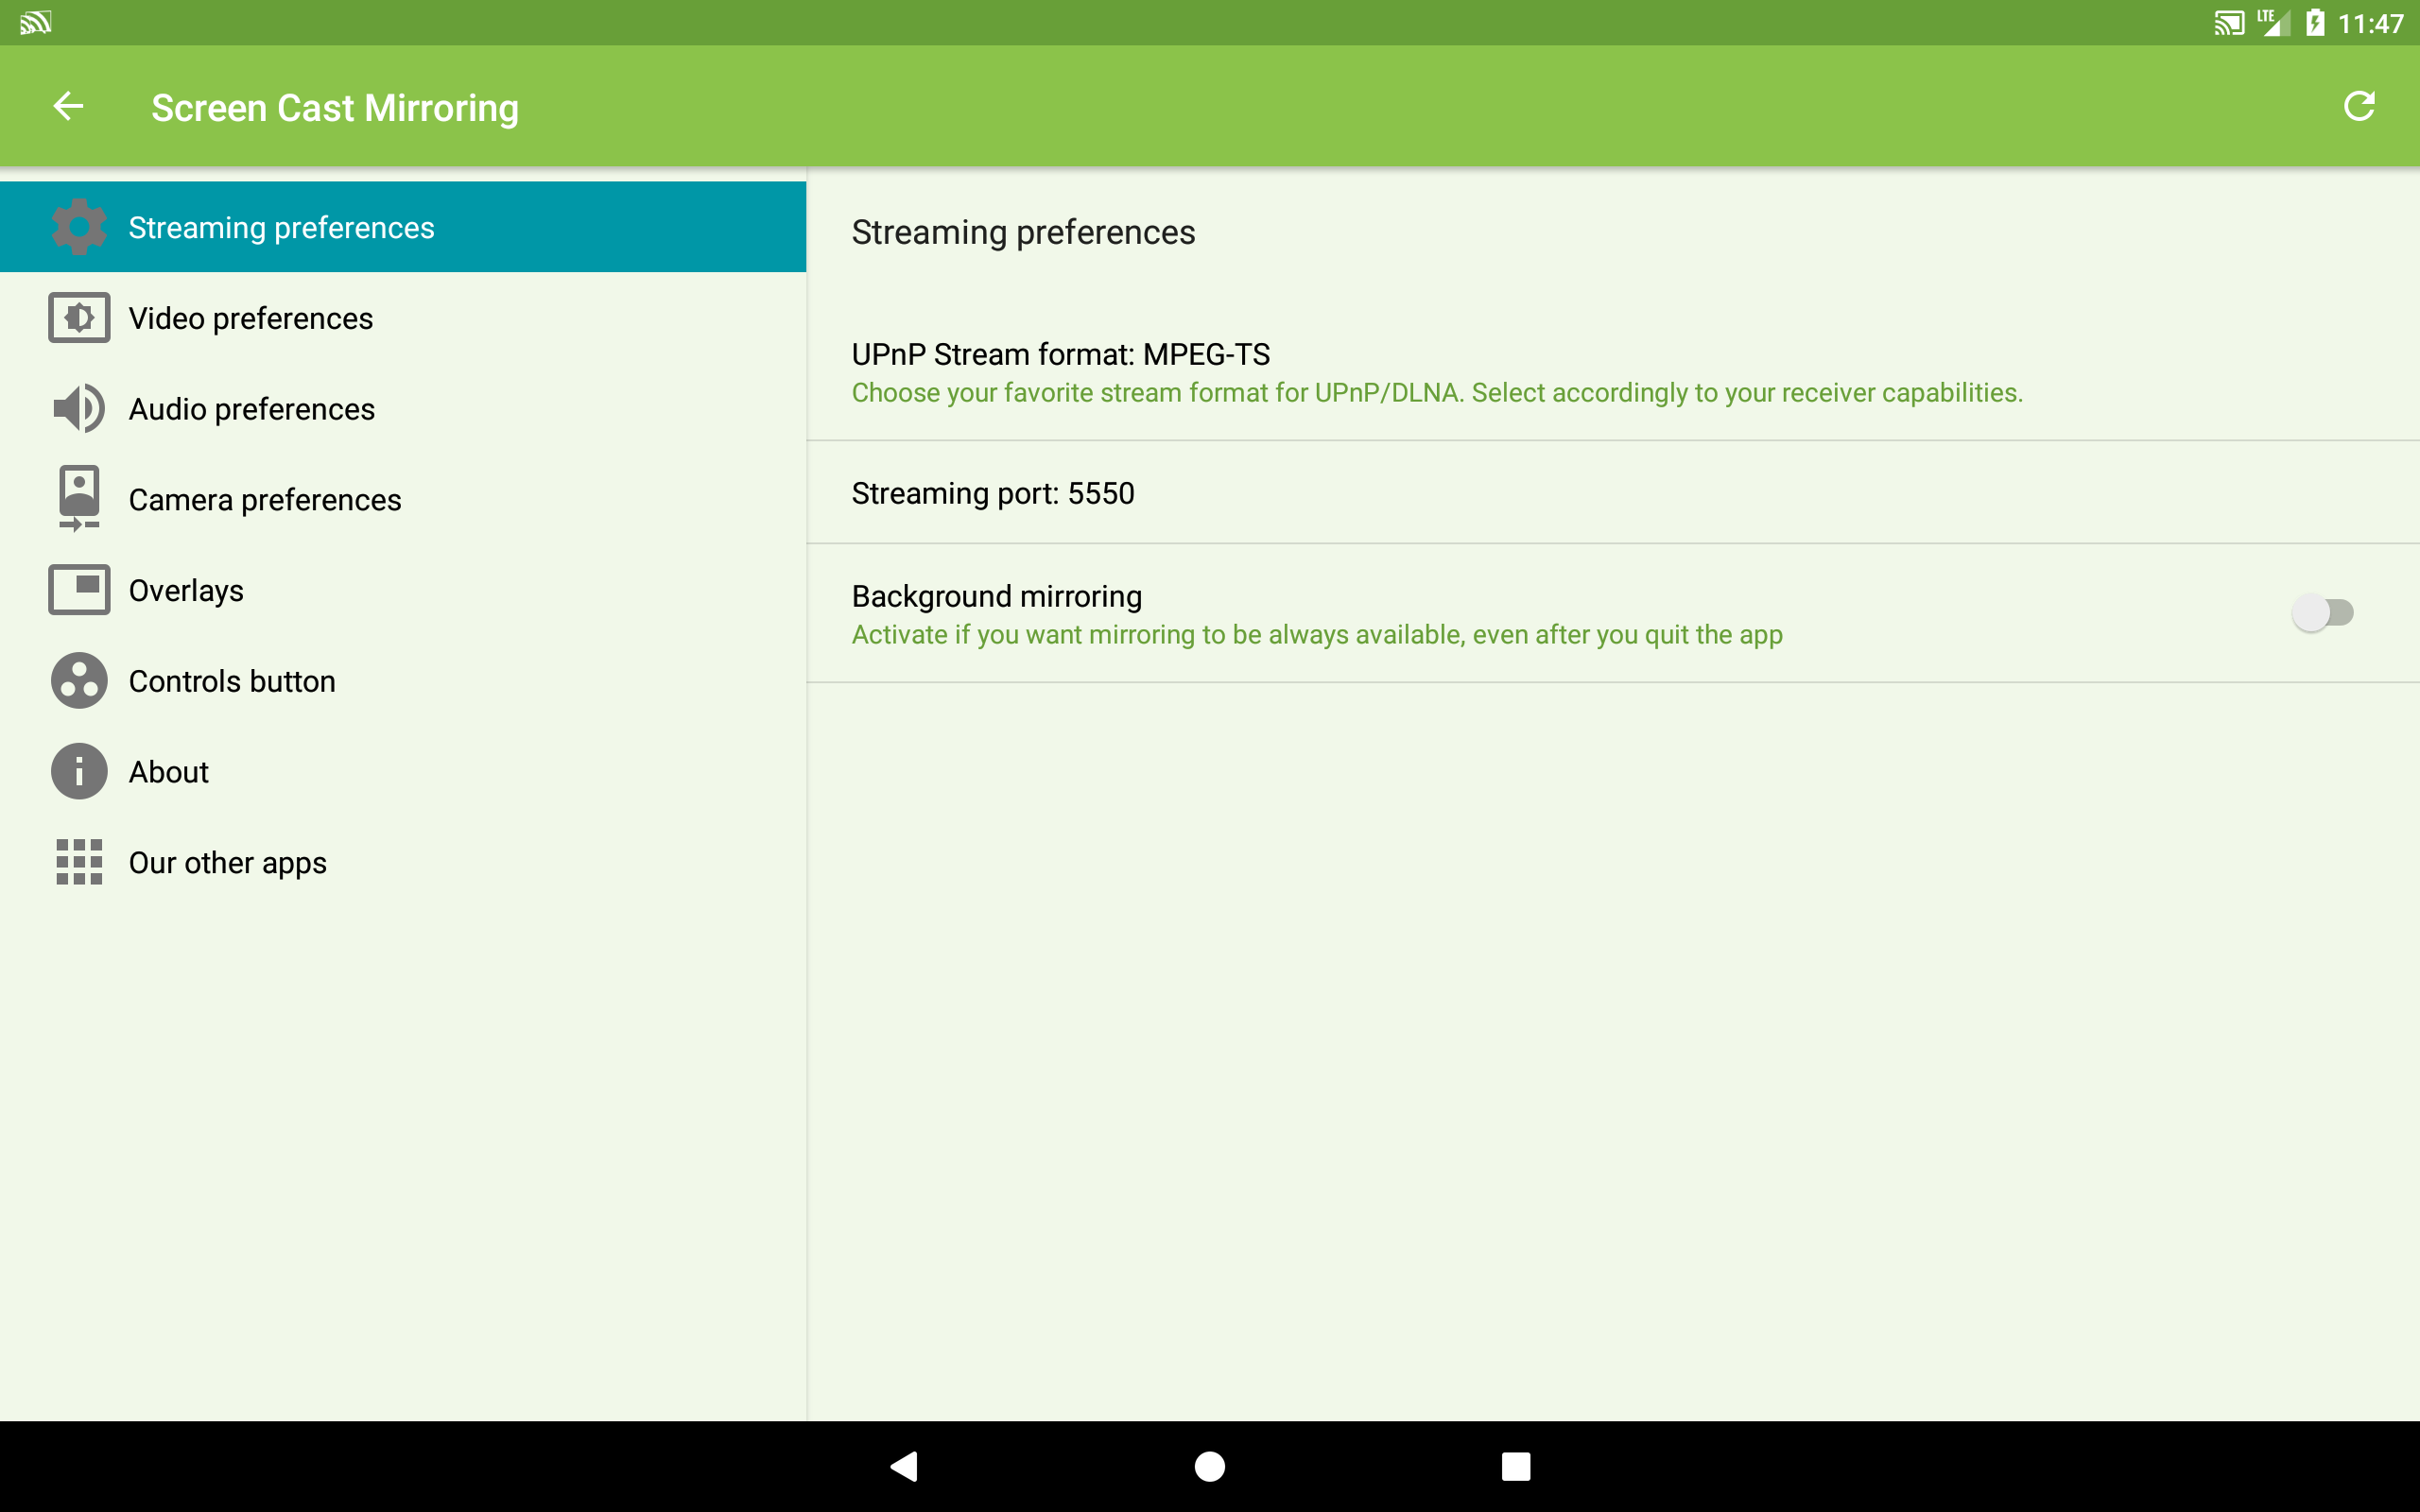
Task: Tap the battery charging icon
Action: (x=2315, y=23)
